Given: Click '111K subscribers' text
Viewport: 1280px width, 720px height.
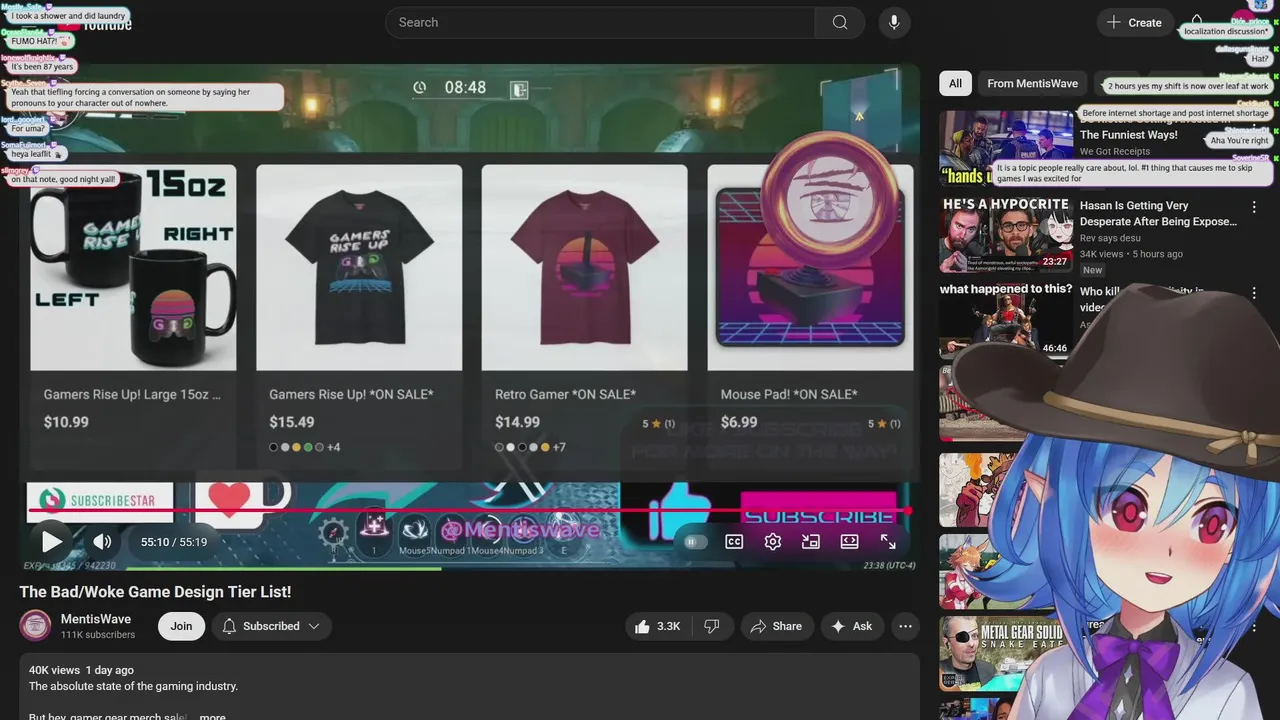Looking at the screenshot, I should (98, 635).
